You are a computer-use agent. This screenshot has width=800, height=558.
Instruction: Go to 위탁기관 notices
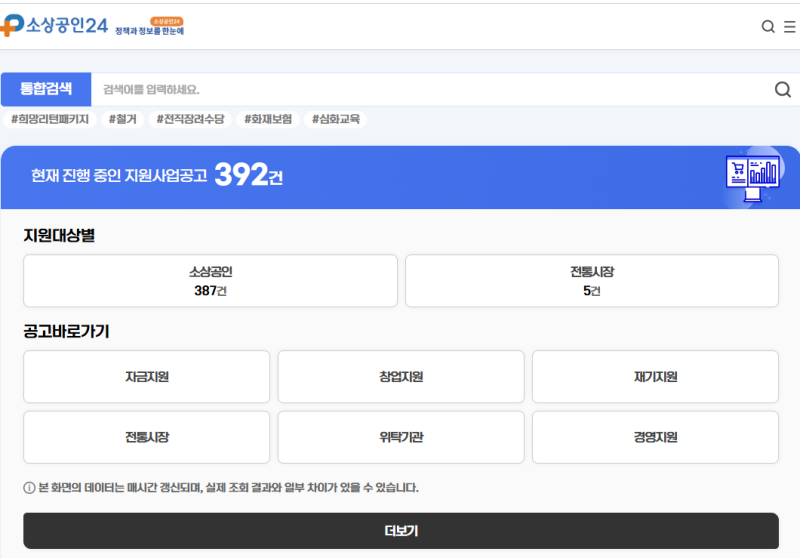coord(401,437)
